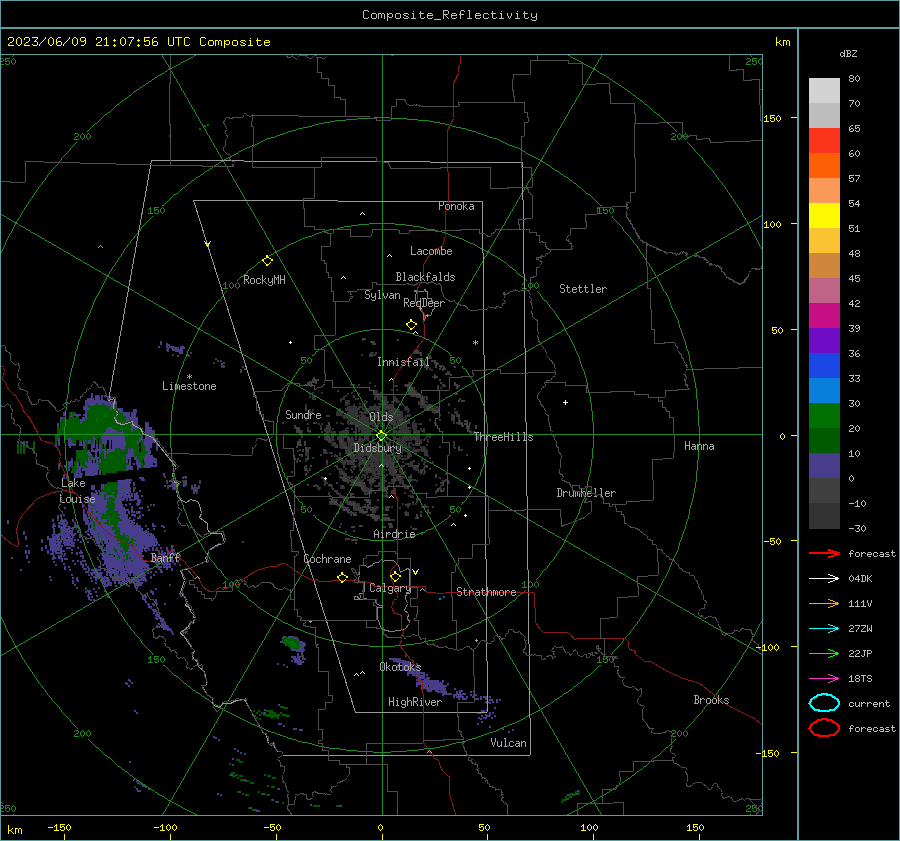Click the red forecast arrow in legend

click(x=824, y=553)
